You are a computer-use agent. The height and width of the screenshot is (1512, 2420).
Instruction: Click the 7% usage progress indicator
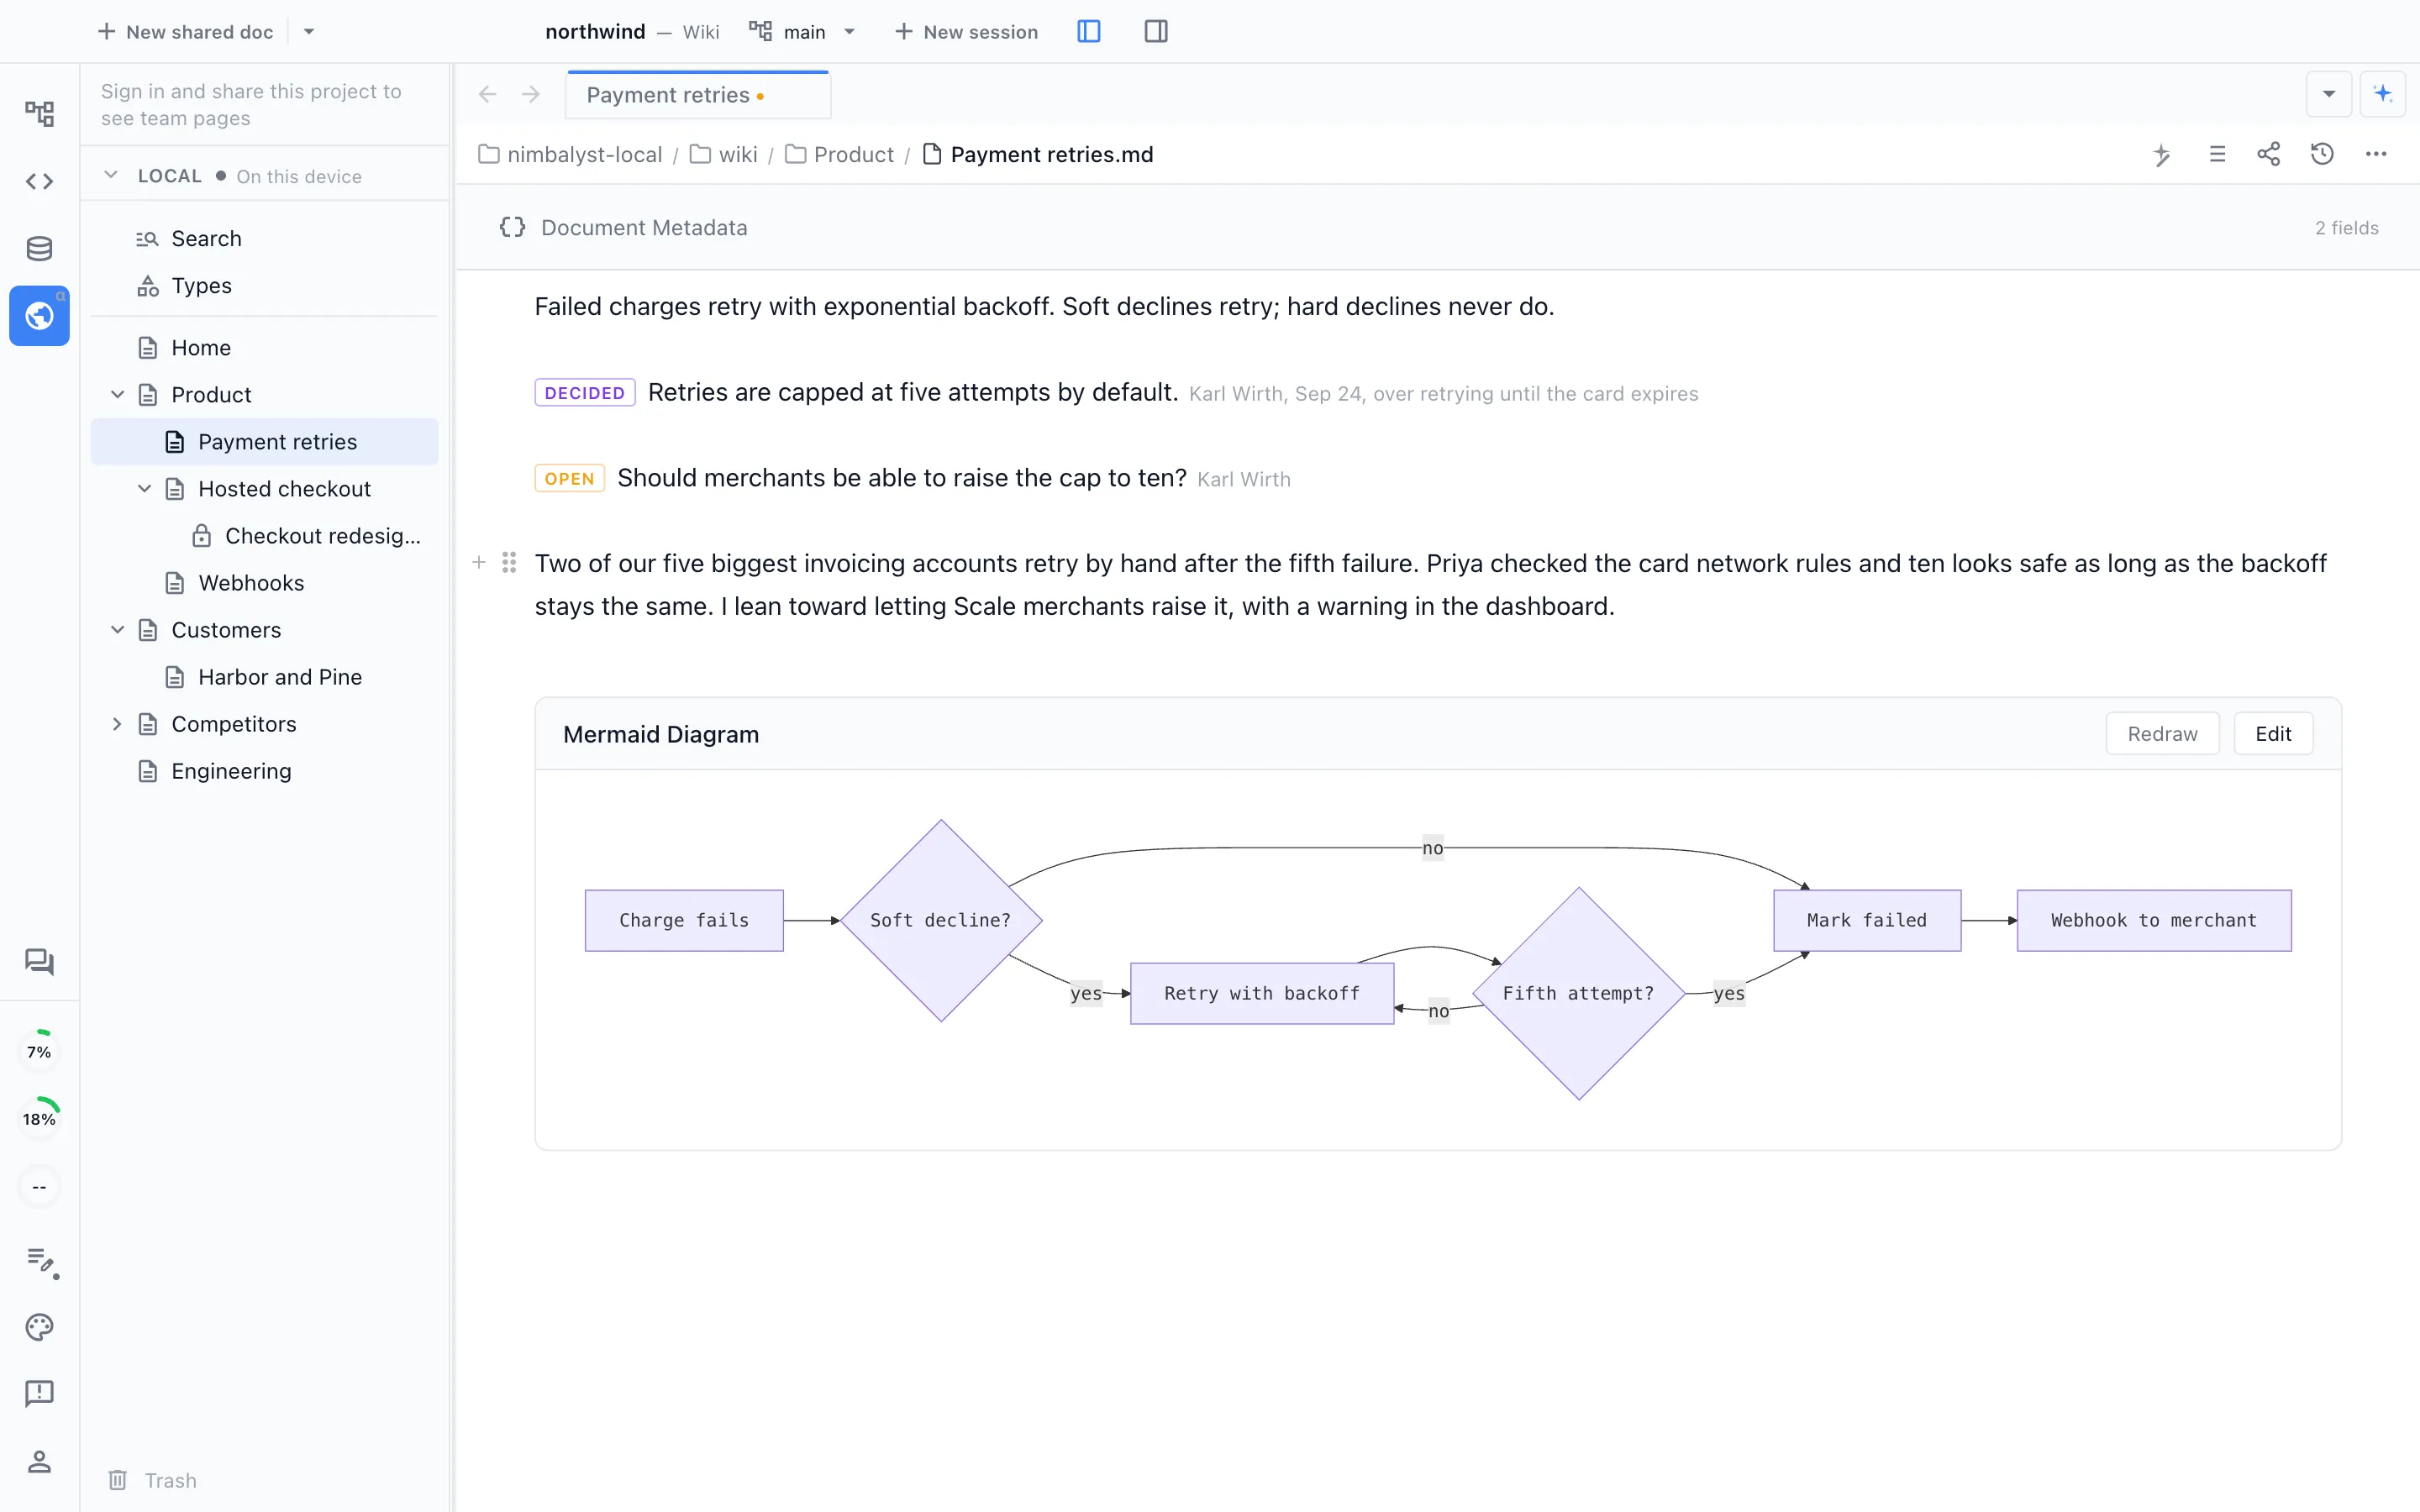click(39, 1051)
